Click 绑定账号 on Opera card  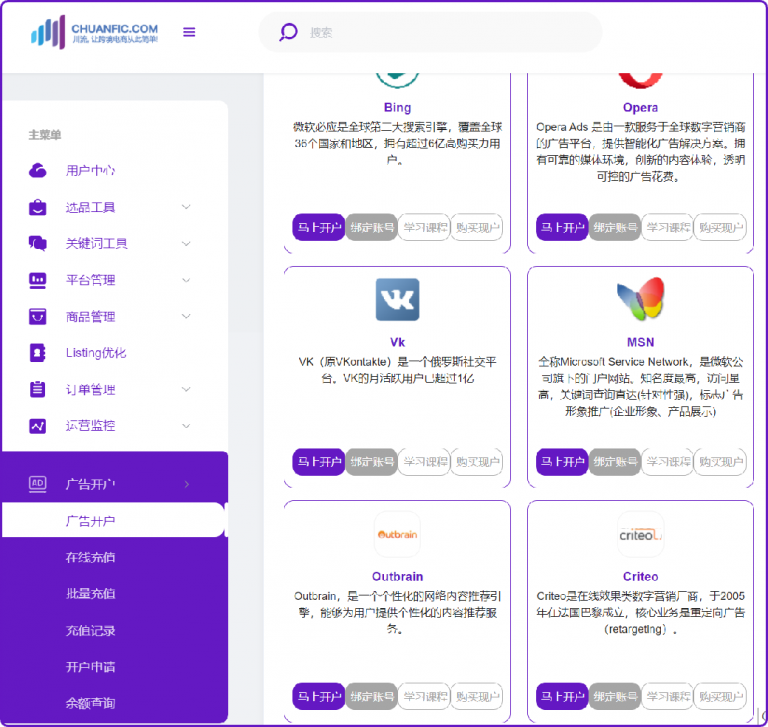pos(615,227)
